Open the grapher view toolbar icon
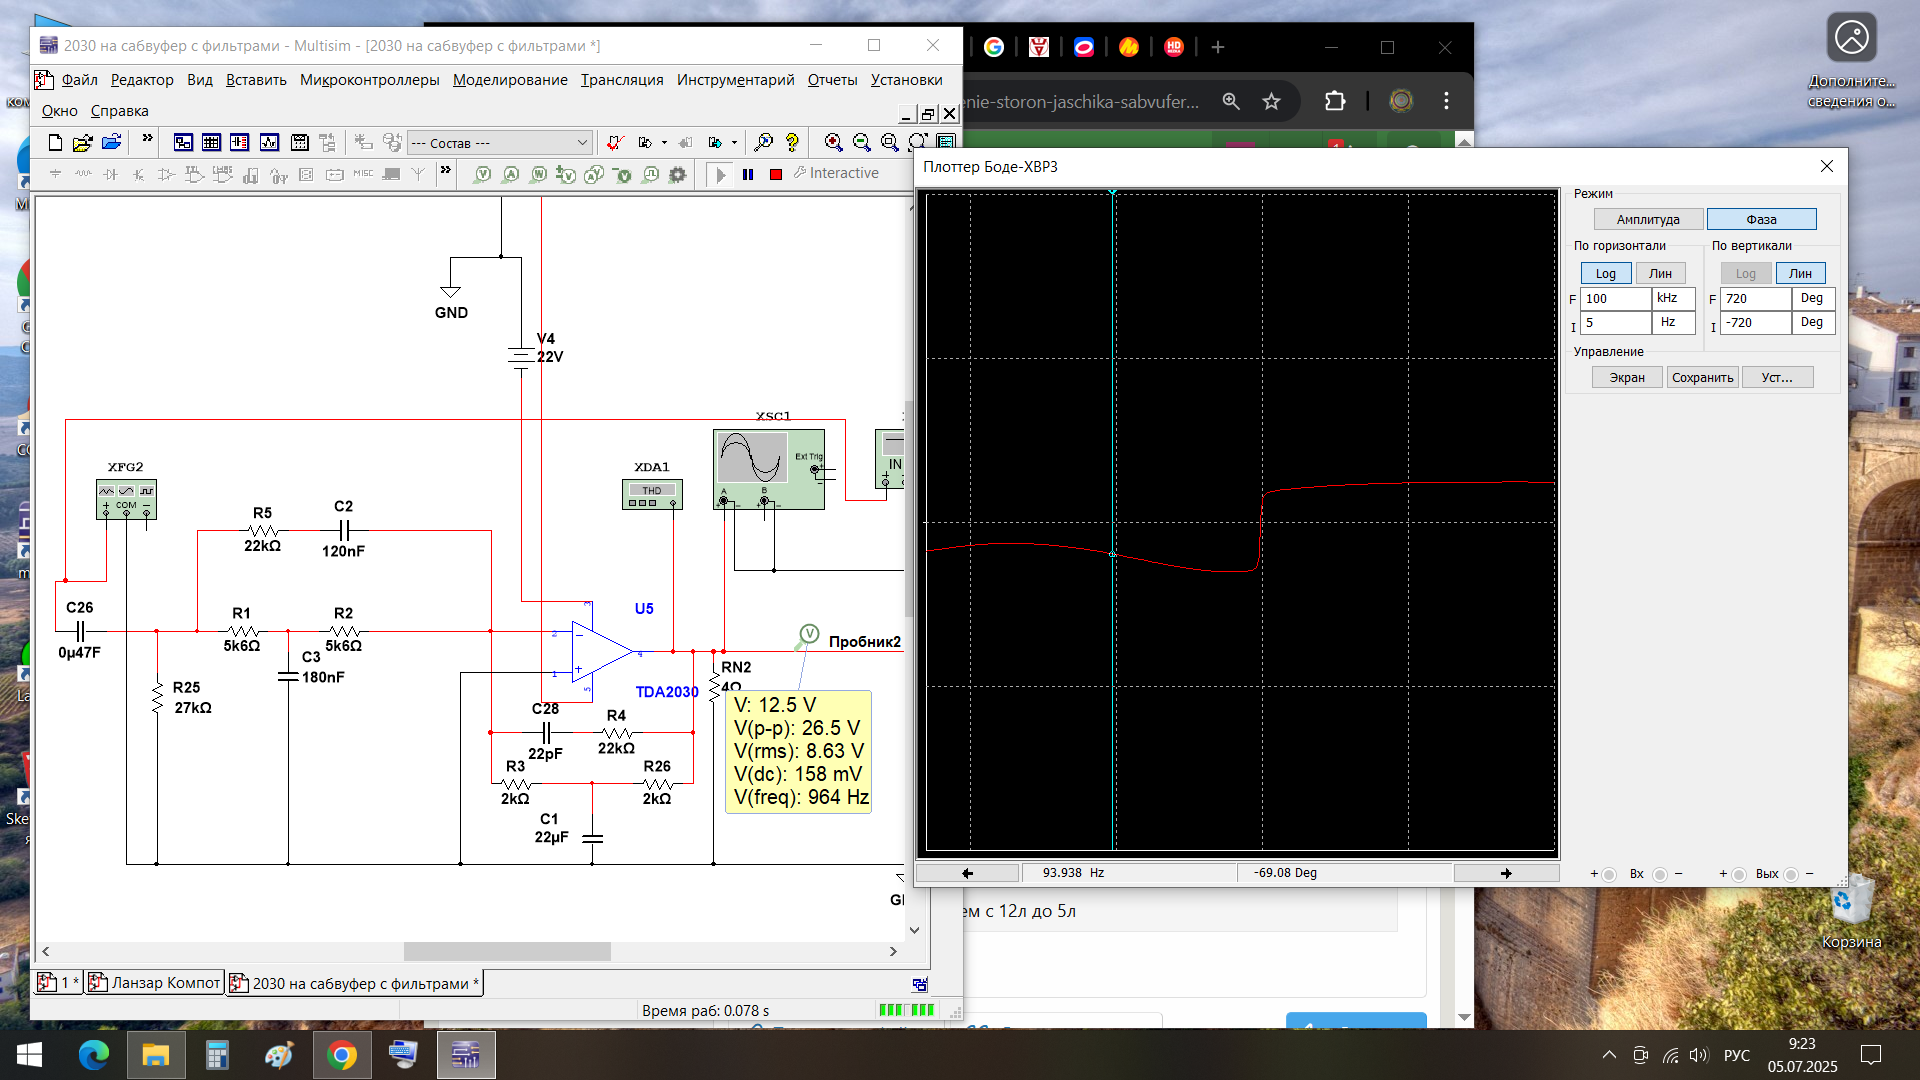The image size is (1920, 1080). (x=269, y=143)
